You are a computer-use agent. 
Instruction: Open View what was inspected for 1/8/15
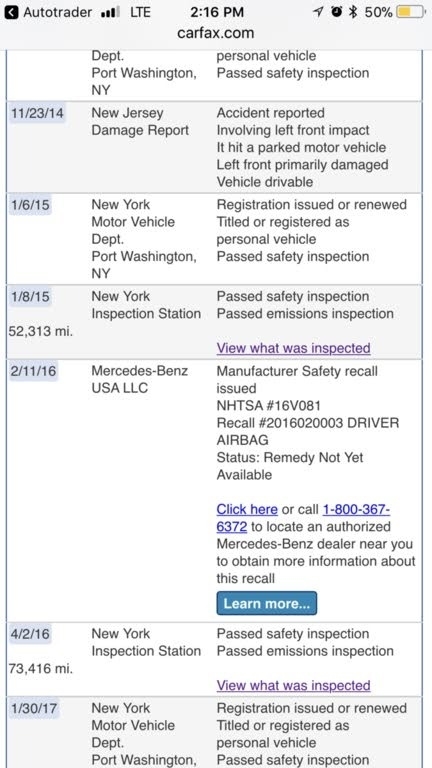click(293, 348)
